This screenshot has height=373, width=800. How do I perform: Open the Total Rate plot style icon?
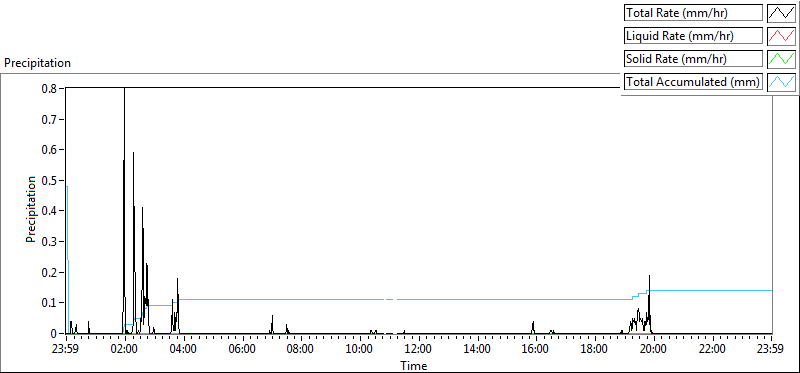pyautogui.click(x=782, y=13)
